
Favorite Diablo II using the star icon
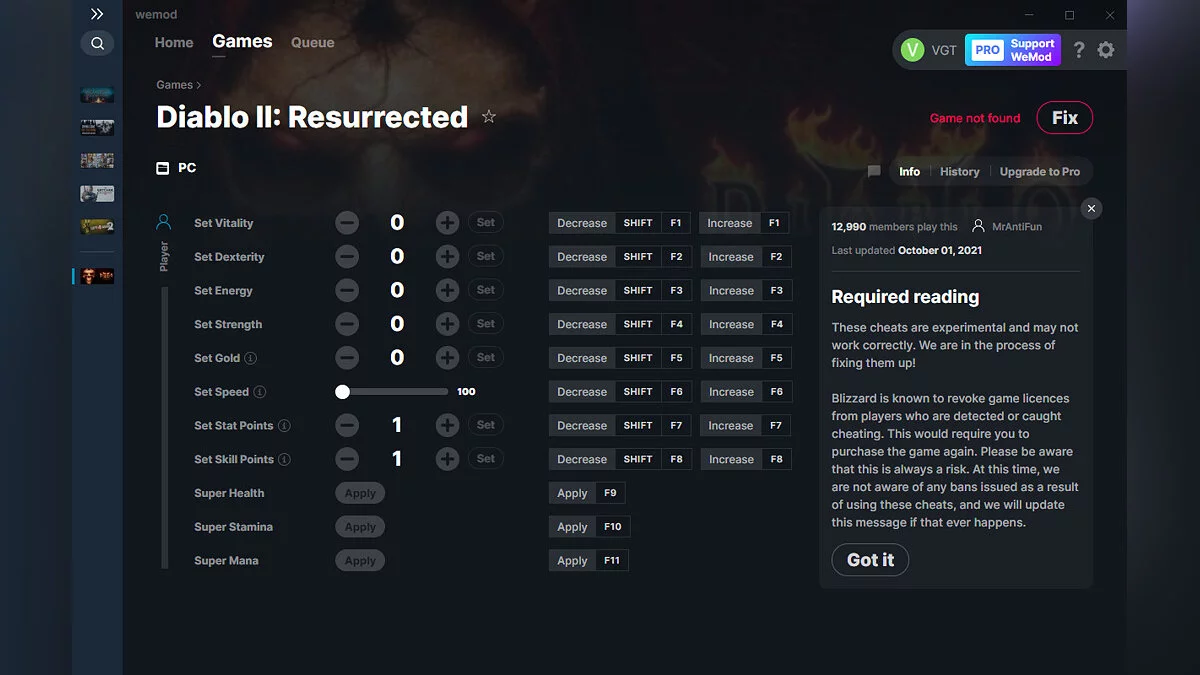click(489, 116)
